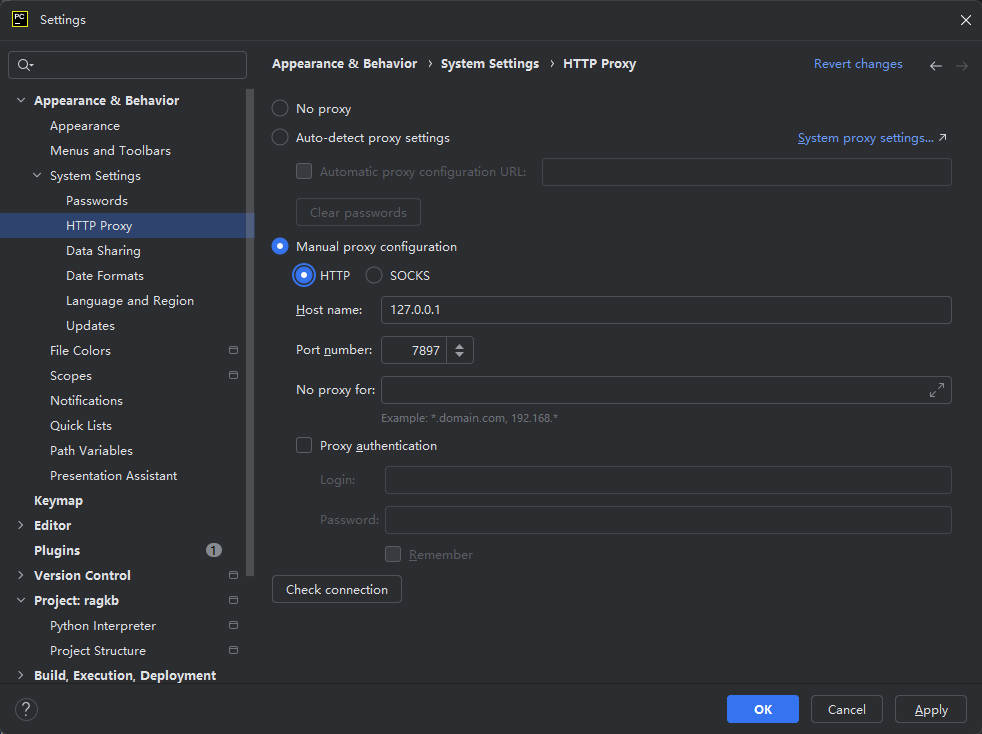Click the expand icon in No proxy for field
Viewport: 982px width, 734px height.
coord(936,390)
